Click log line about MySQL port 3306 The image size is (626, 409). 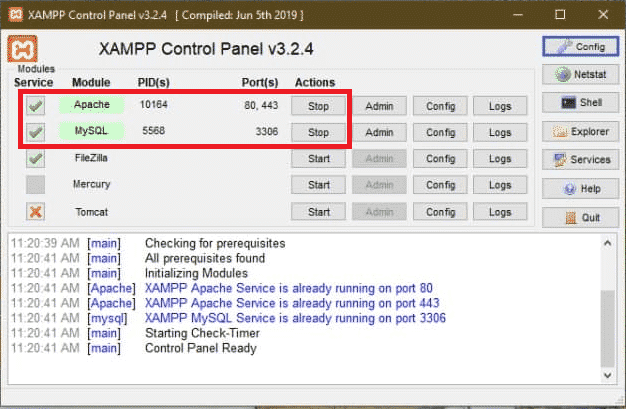295,318
